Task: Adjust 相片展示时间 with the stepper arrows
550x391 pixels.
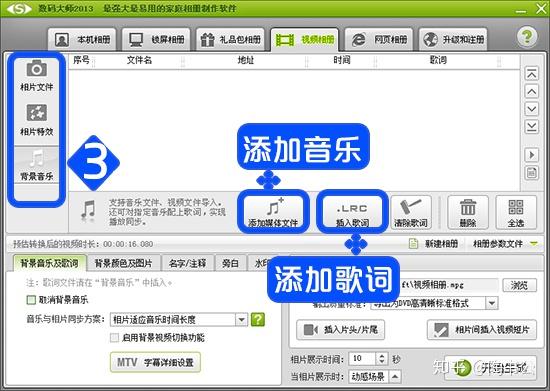Action: pyautogui.click(x=382, y=358)
